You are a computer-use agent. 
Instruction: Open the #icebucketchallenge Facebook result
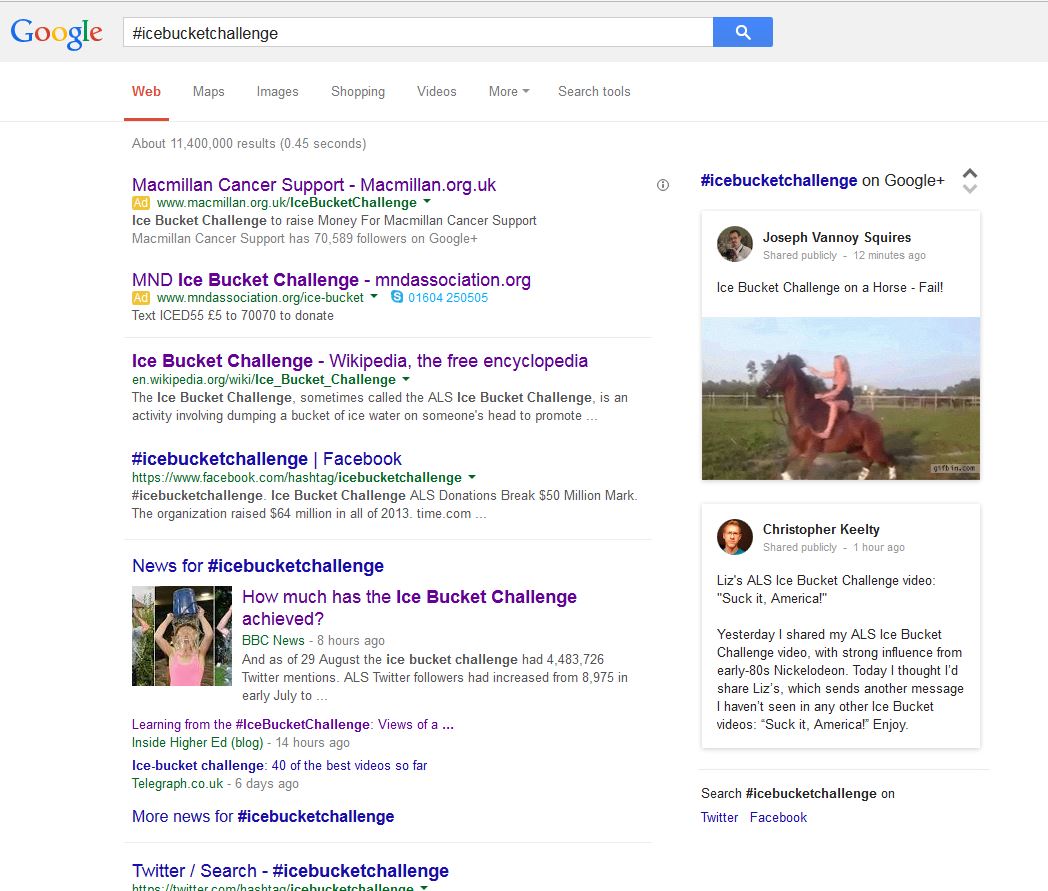coord(267,459)
